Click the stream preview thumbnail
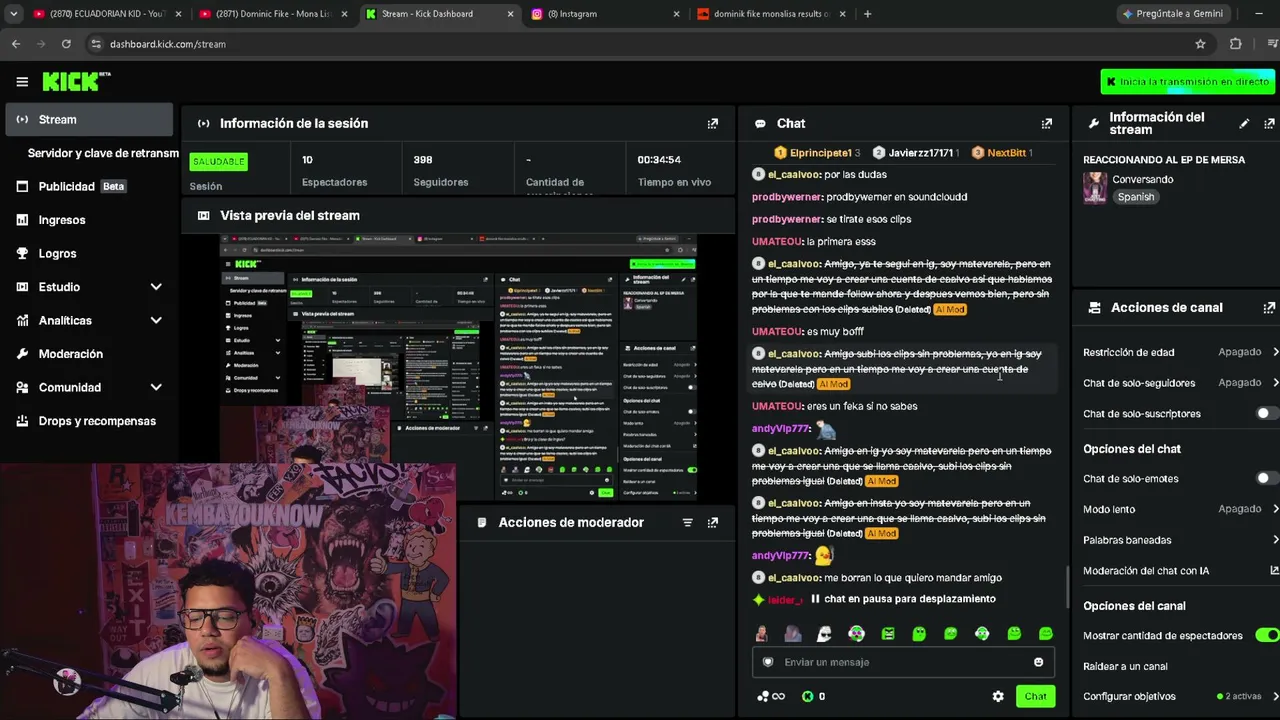 (458, 368)
